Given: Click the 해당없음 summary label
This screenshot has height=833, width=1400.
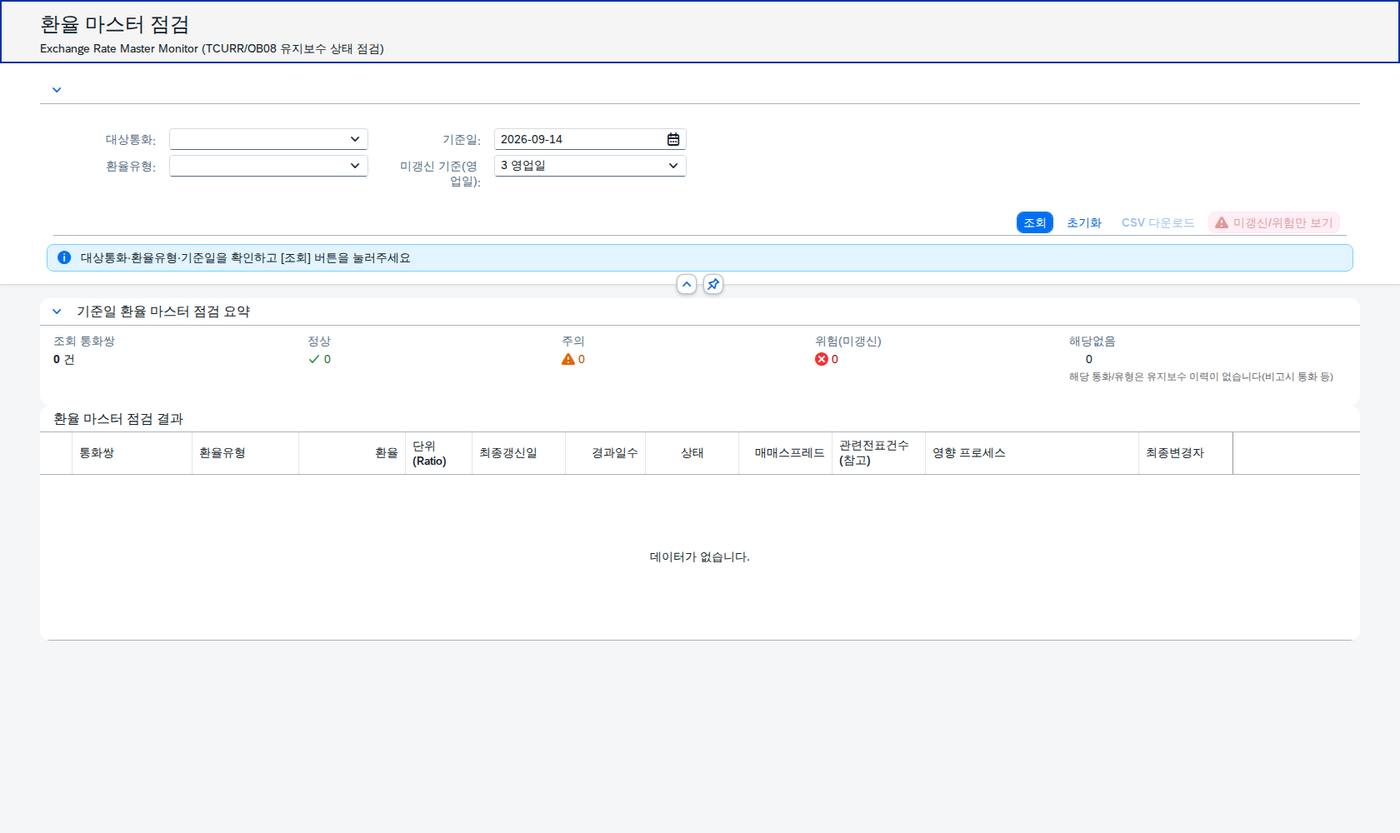Looking at the screenshot, I should click(x=1092, y=341).
